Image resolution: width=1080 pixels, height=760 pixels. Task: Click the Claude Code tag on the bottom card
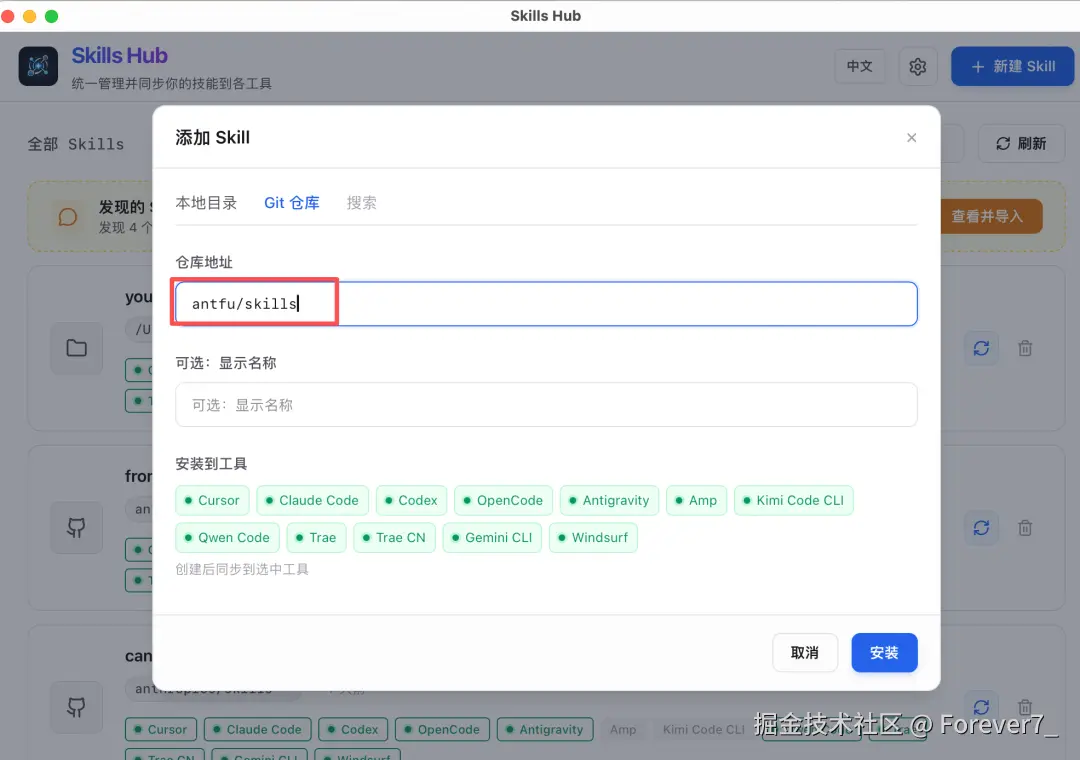(x=258, y=729)
